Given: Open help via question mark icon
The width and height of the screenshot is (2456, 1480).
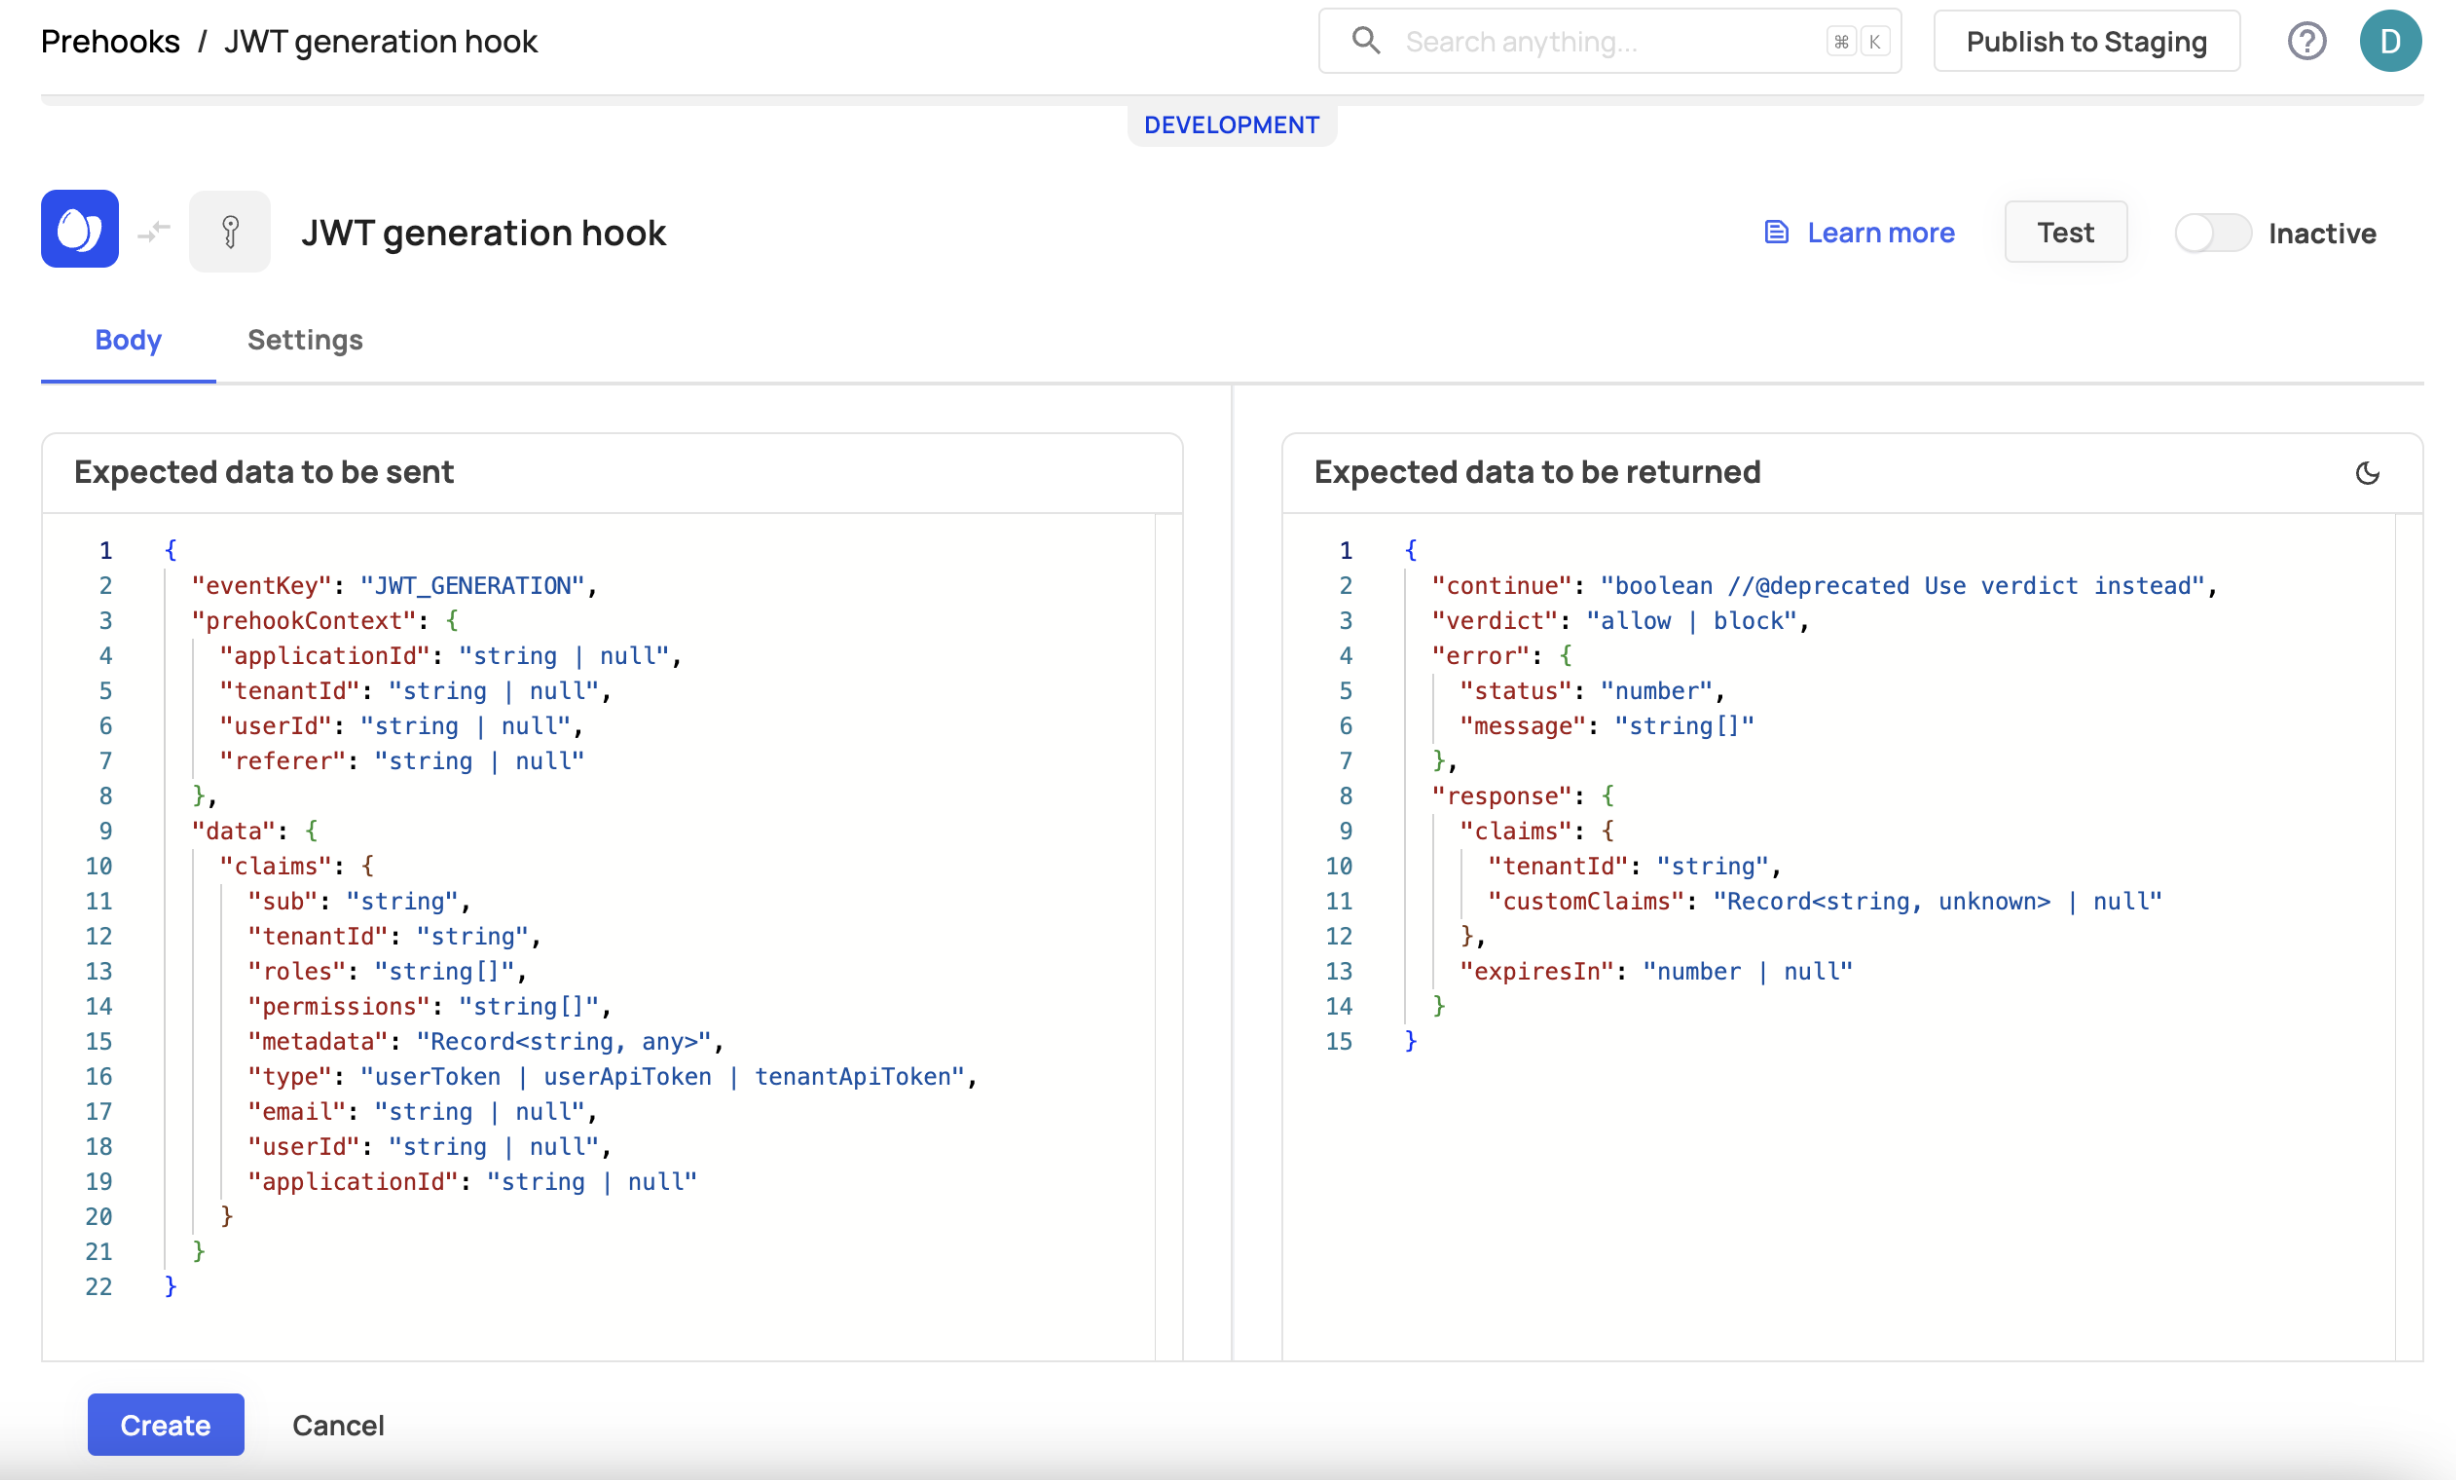Looking at the screenshot, I should pyautogui.click(x=2305, y=41).
